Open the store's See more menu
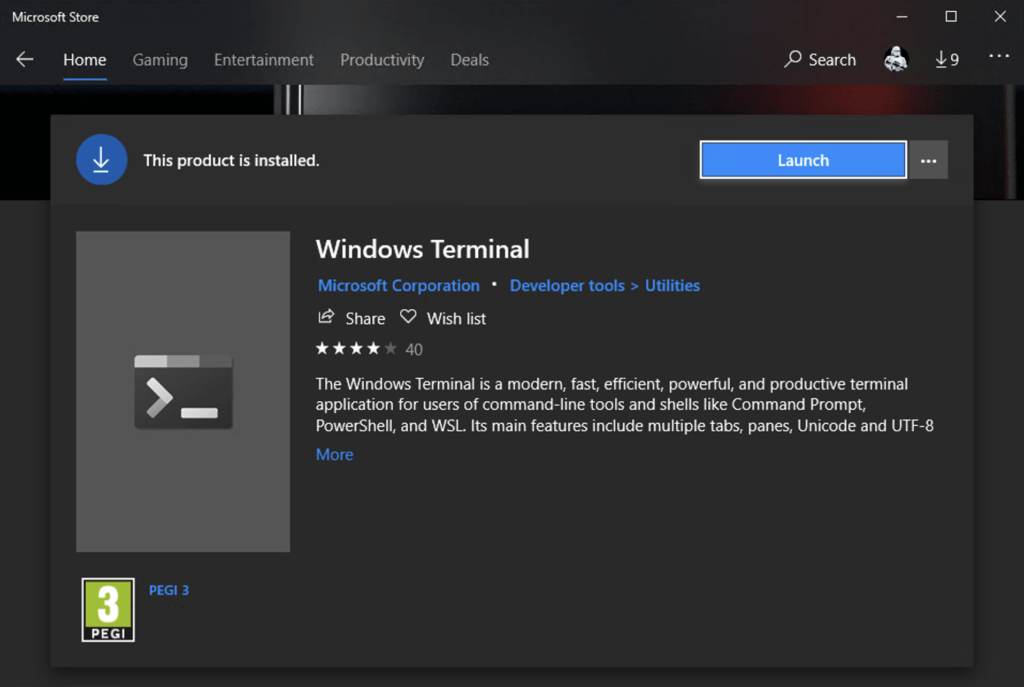This screenshot has width=1024, height=687. [x=999, y=56]
